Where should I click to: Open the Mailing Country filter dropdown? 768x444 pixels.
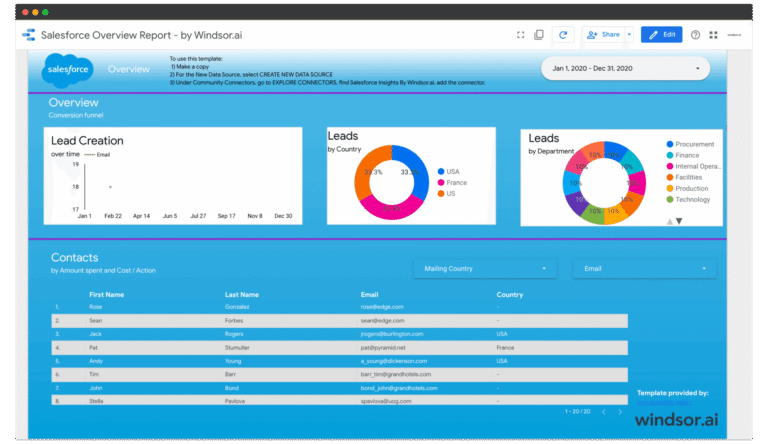tap(485, 269)
